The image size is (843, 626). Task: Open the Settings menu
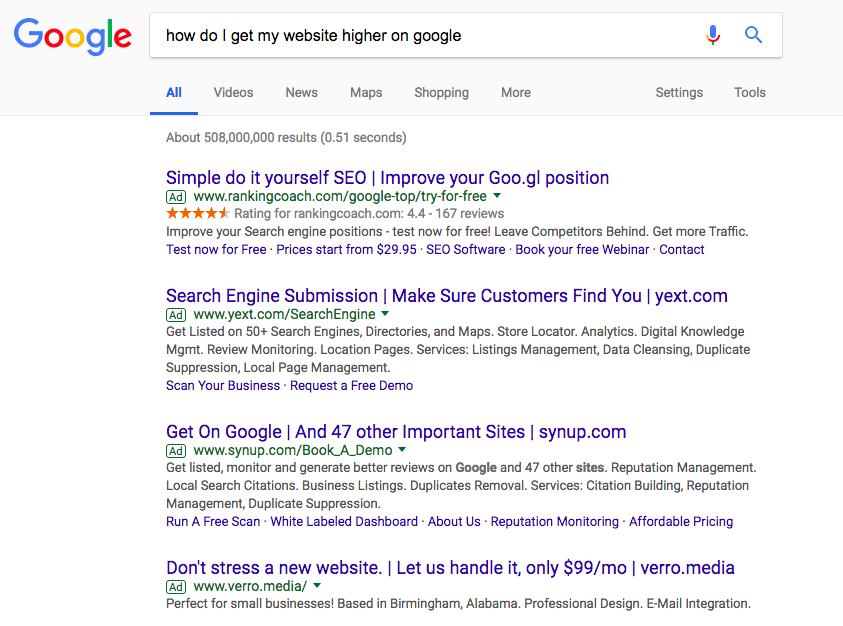coord(679,93)
